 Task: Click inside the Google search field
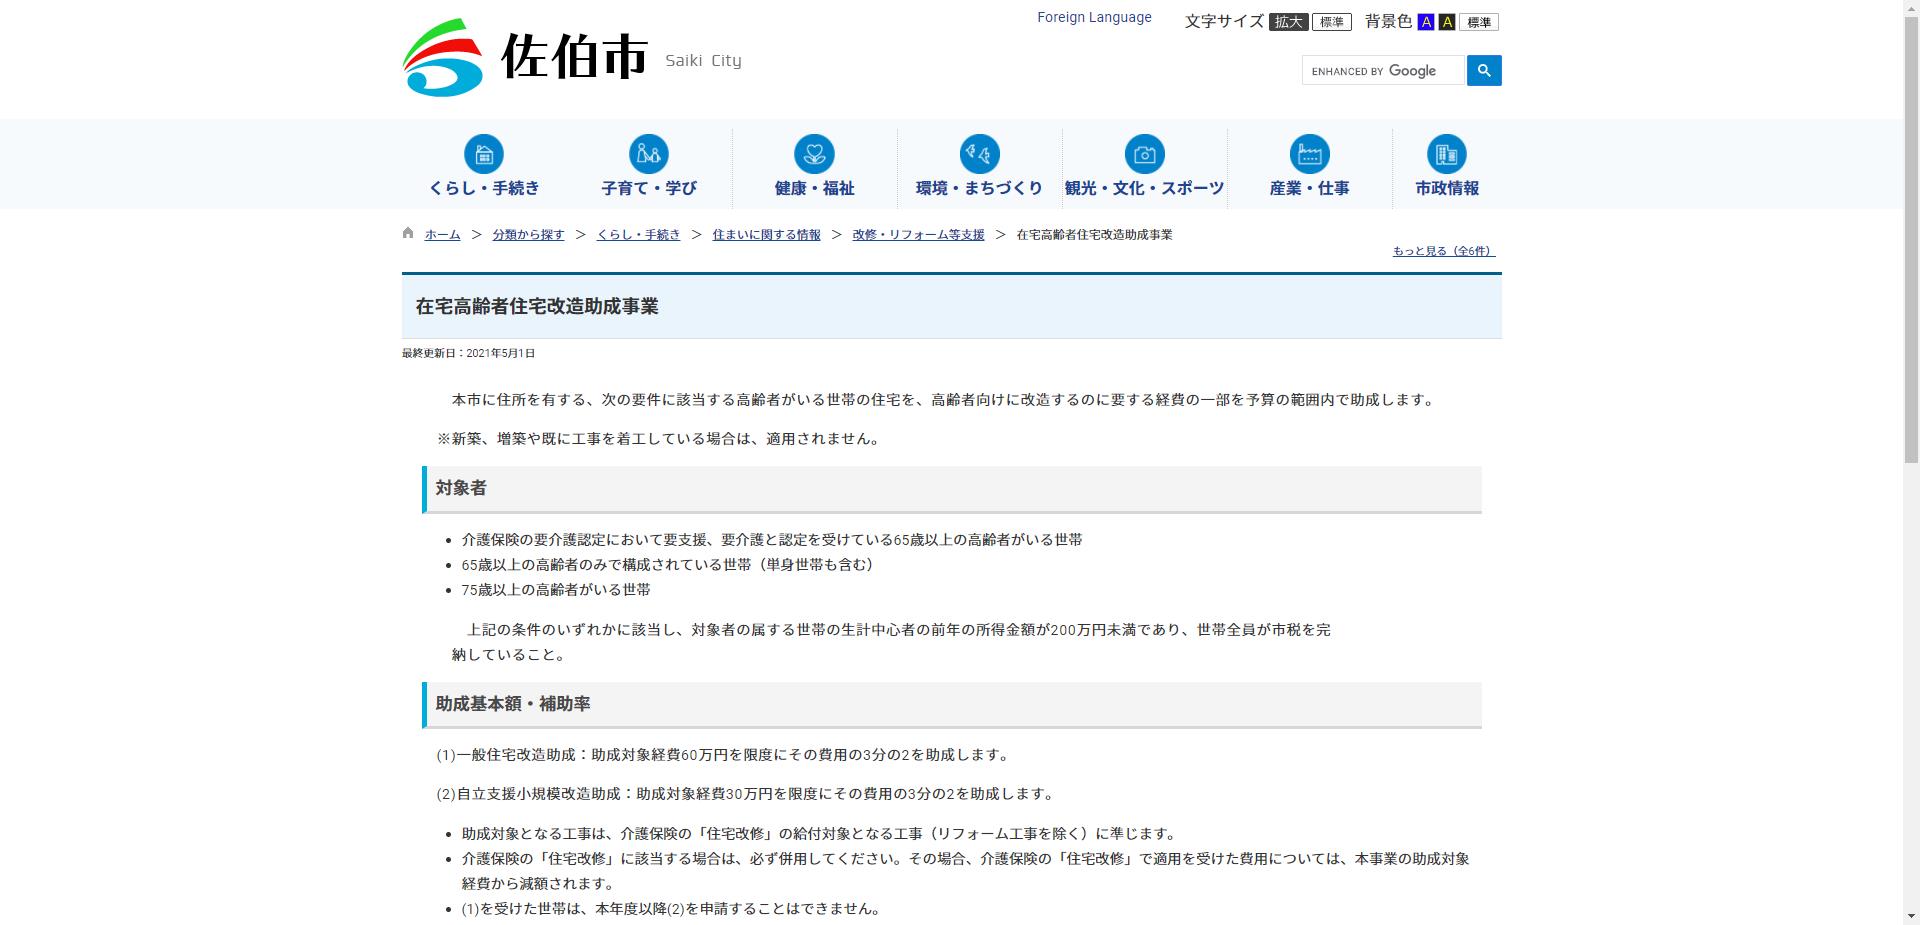click(1383, 70)
